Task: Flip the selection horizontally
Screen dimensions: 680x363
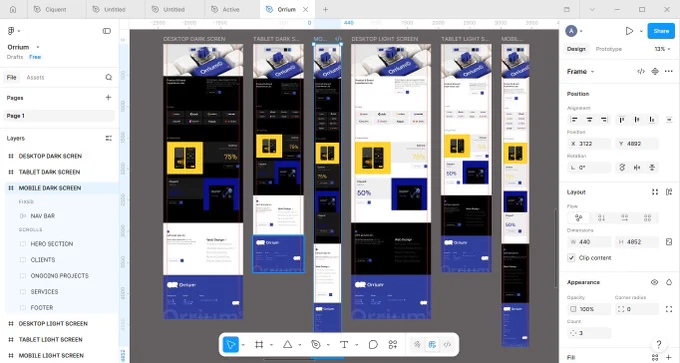Action: point(637,167)
